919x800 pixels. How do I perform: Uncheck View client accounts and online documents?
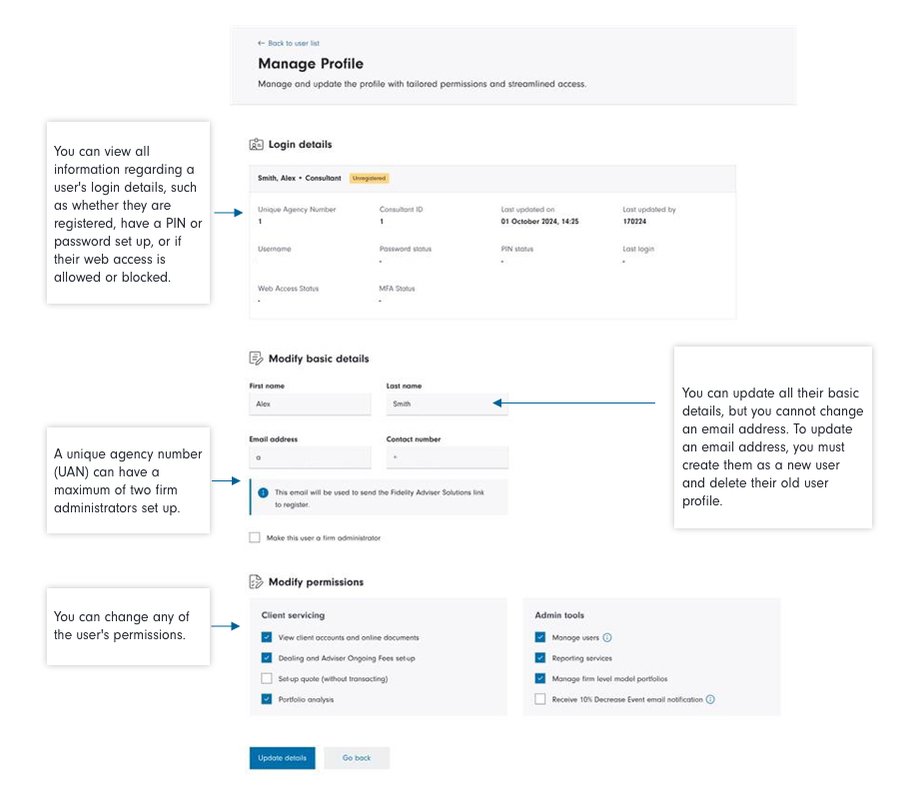[x=267, y=637]
